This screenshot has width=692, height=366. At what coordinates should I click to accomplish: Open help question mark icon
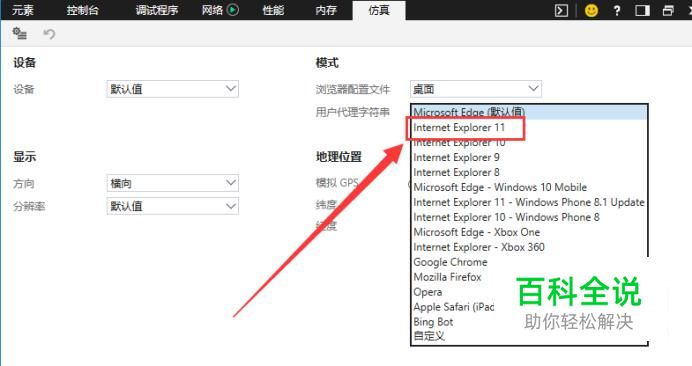pos(617,10)
